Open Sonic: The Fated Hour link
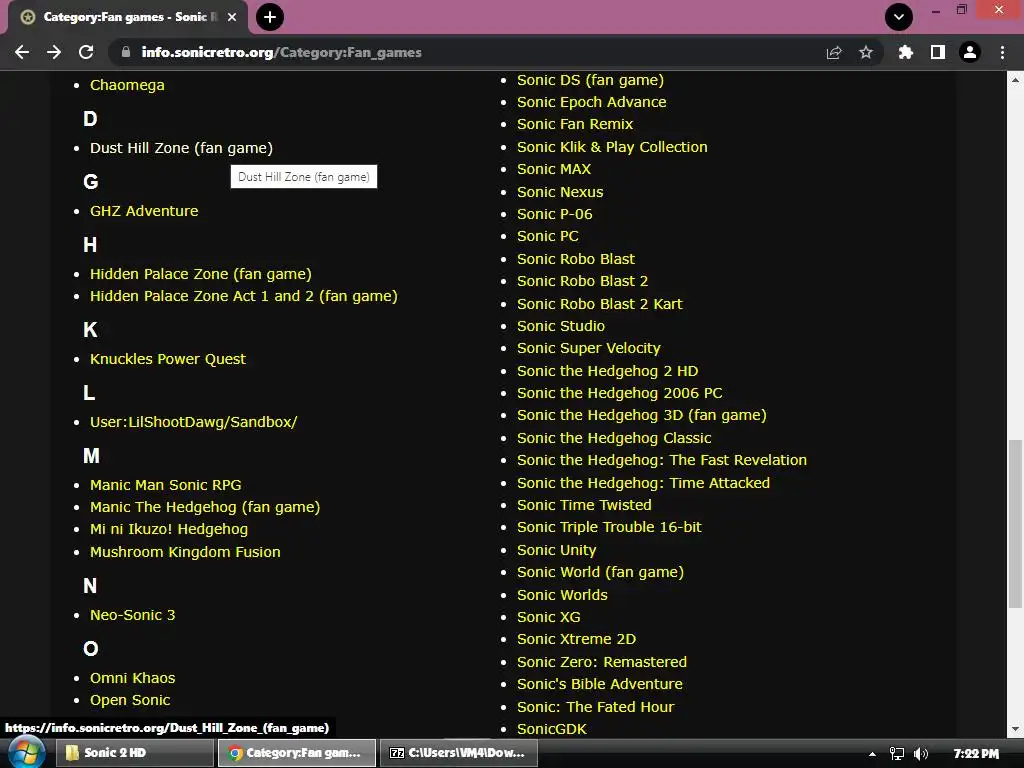 pyautogui.click(x=596, y=707)
